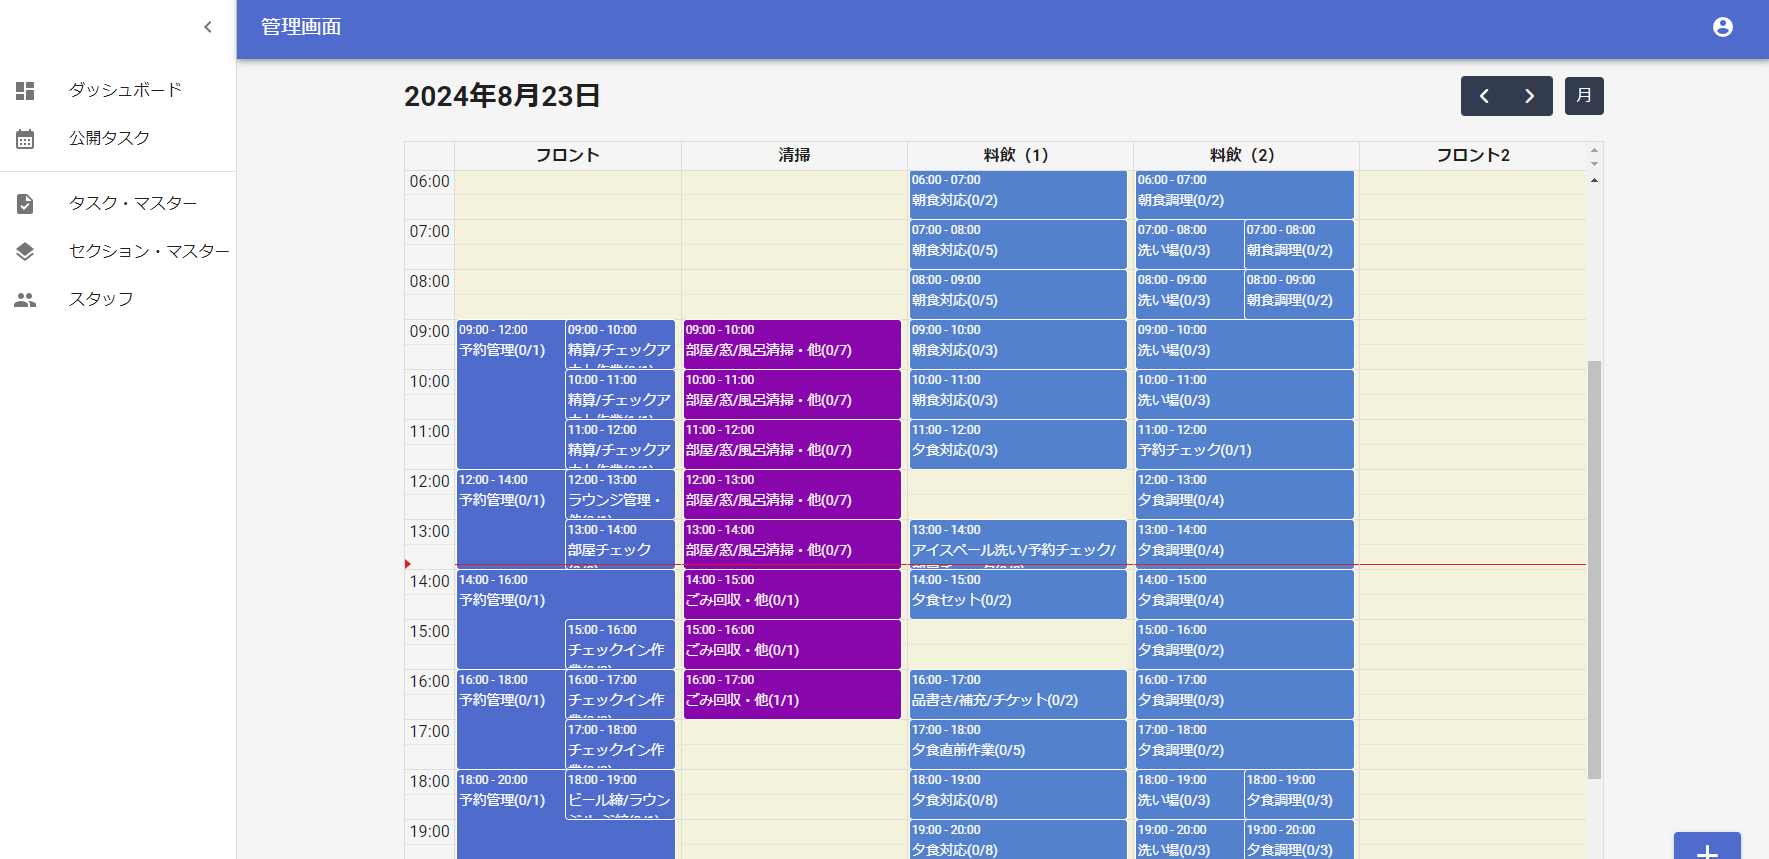The width and height of the screenshot is (1769, 859).
Task: Open 09:00-10:00 部屋/窓/風呂清掃 event
Action: [x=792, y=345]
